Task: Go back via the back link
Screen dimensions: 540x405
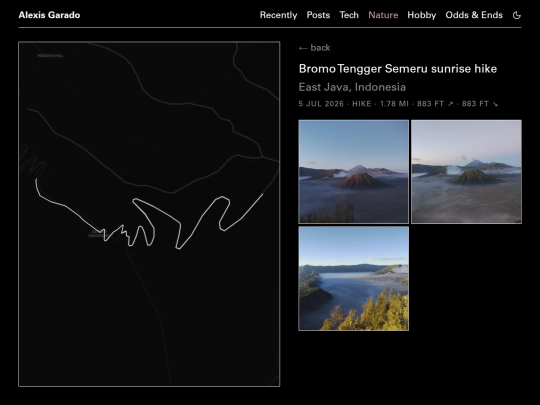Action: (314, 48)
